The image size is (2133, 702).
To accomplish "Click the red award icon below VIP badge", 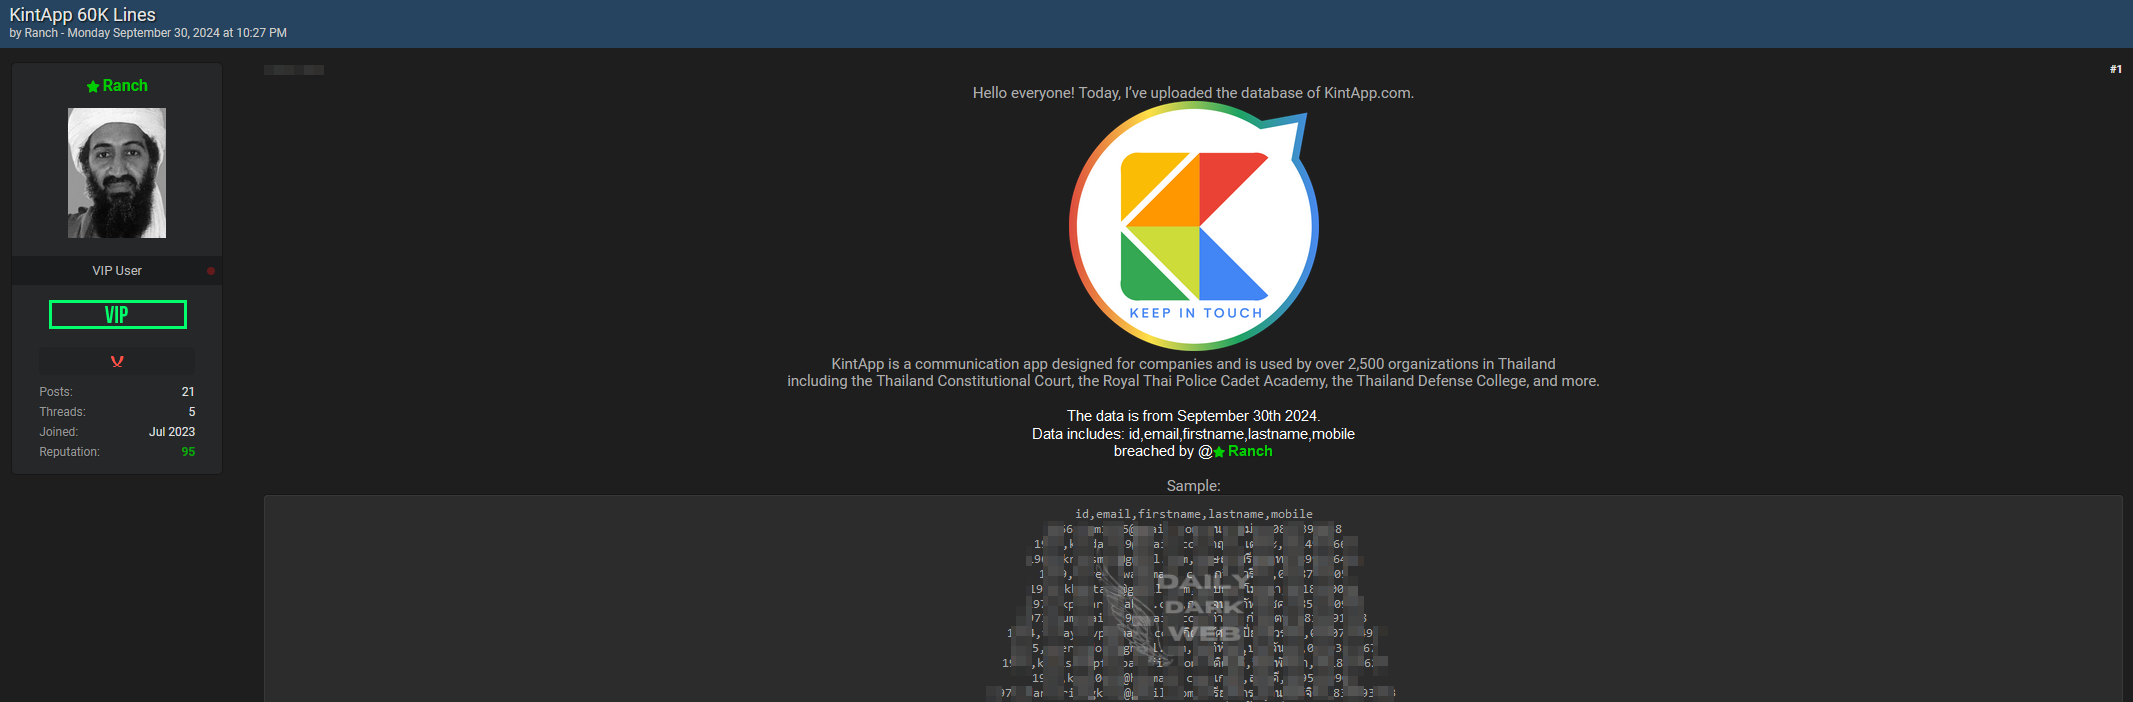I will pyautogui.click(x=117, y=361).
